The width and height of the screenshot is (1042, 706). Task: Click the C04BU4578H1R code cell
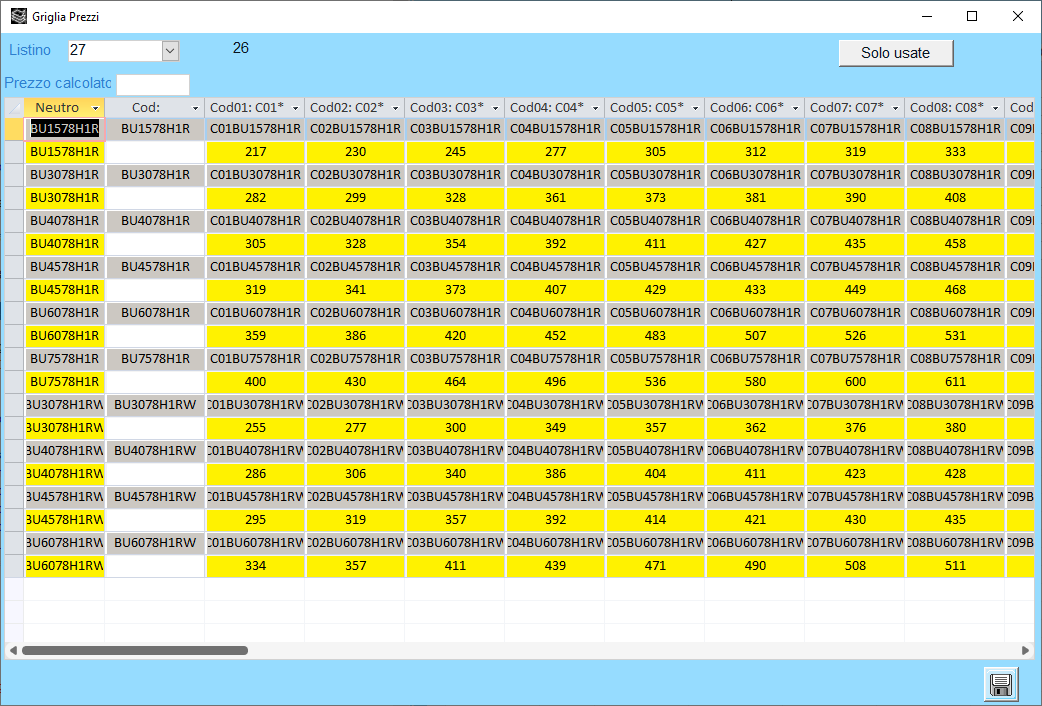(x=556, y=267)
